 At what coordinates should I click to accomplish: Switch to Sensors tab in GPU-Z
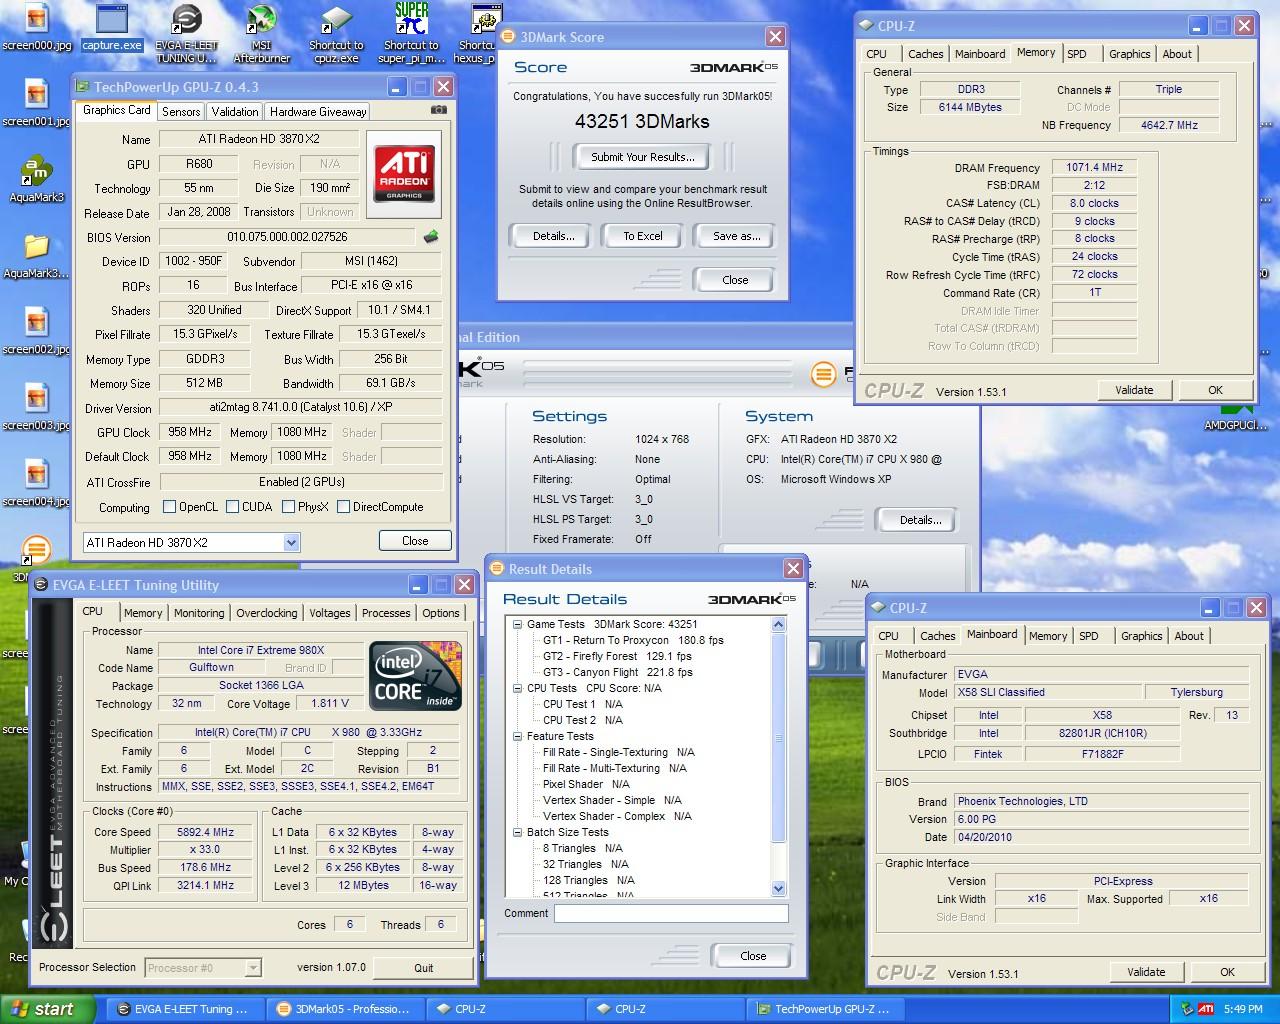(x=181, y=112)
